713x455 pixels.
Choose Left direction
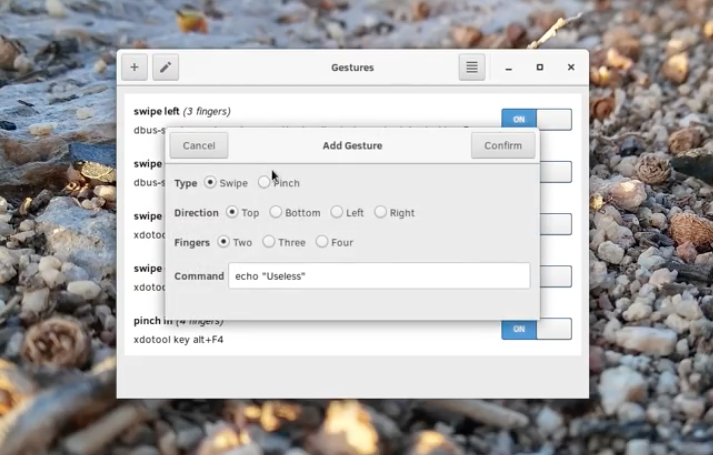pyautogui.click(x=337, y=212)
